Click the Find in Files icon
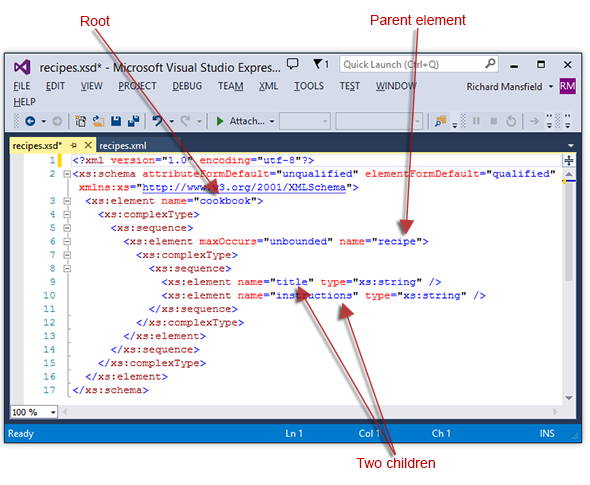Viewport: 590px width, 485px height. [x=440, y=121]
